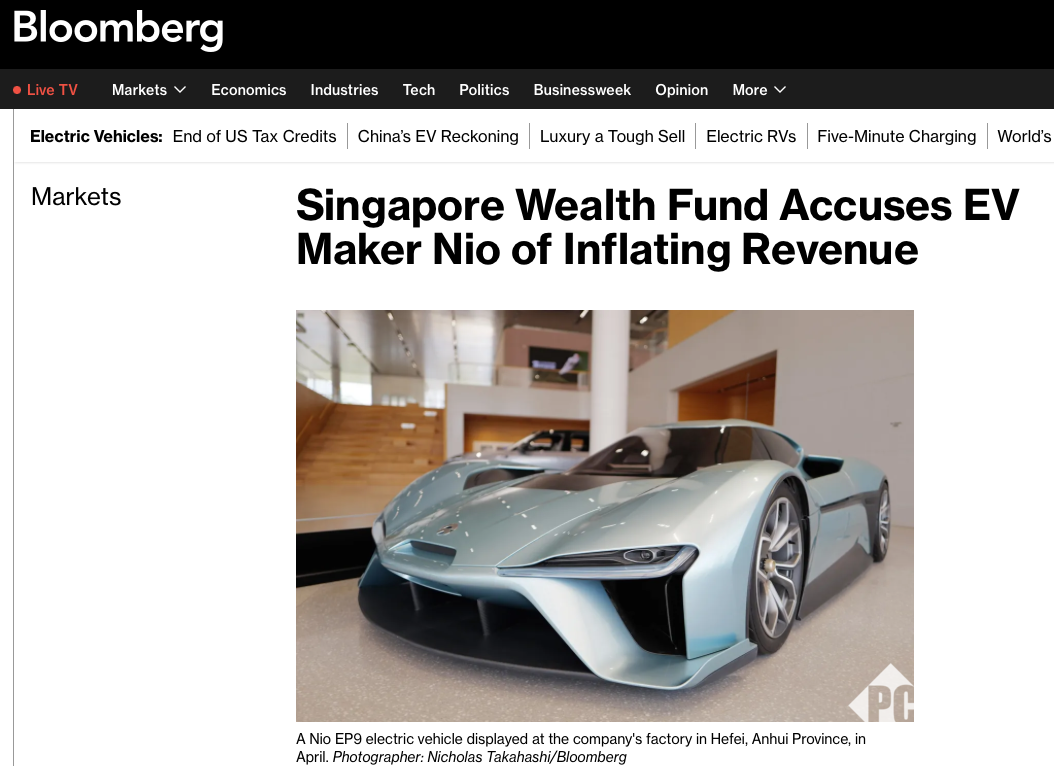
Task: Open the Opinion section
Action: (x=682, y=90)
